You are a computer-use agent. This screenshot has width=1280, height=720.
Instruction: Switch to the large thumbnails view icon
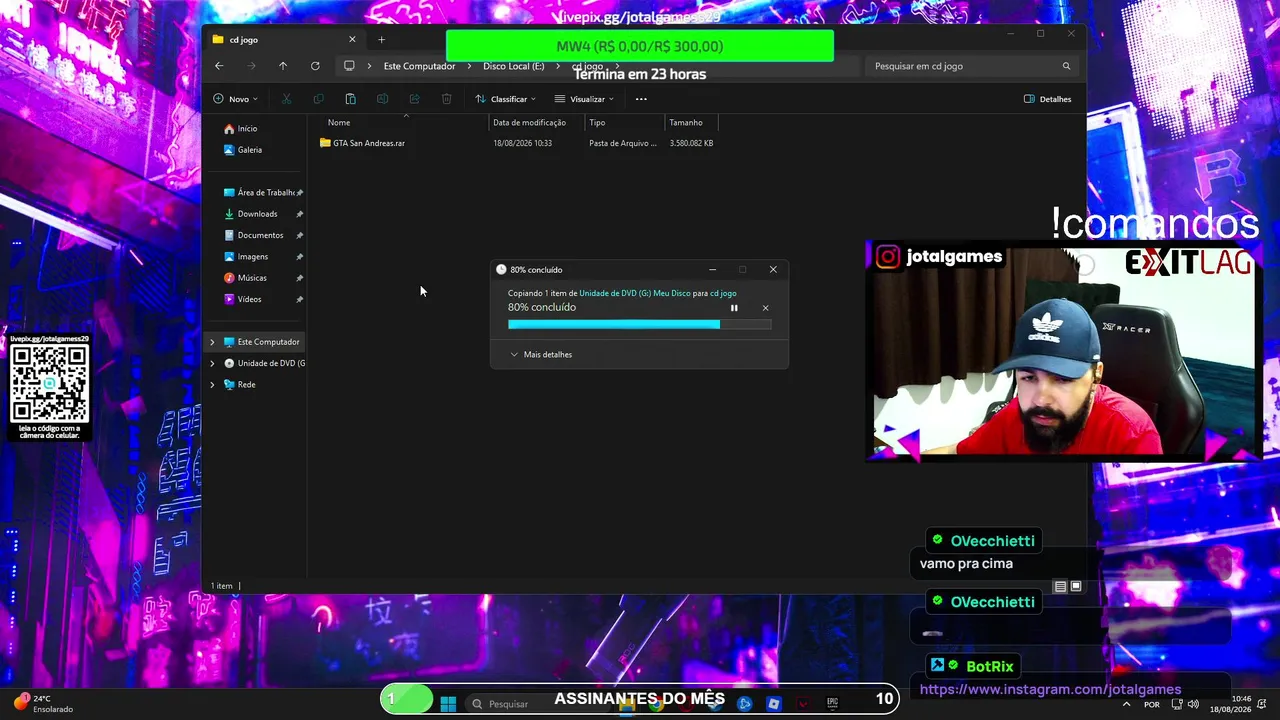click(x=1076, y=587)
